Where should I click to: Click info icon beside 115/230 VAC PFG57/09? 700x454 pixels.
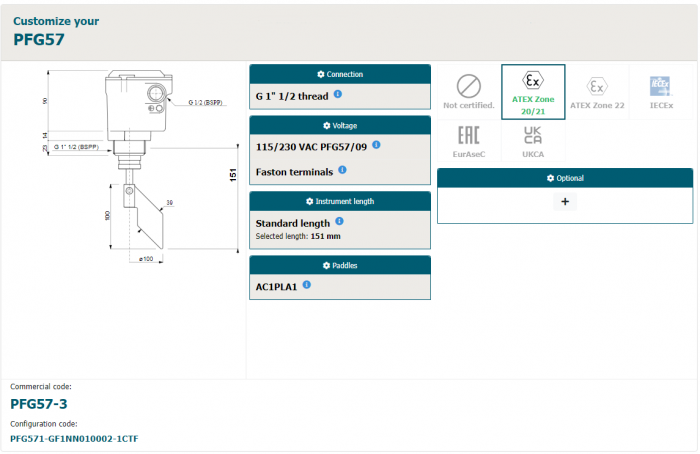[x=376, y=145]
